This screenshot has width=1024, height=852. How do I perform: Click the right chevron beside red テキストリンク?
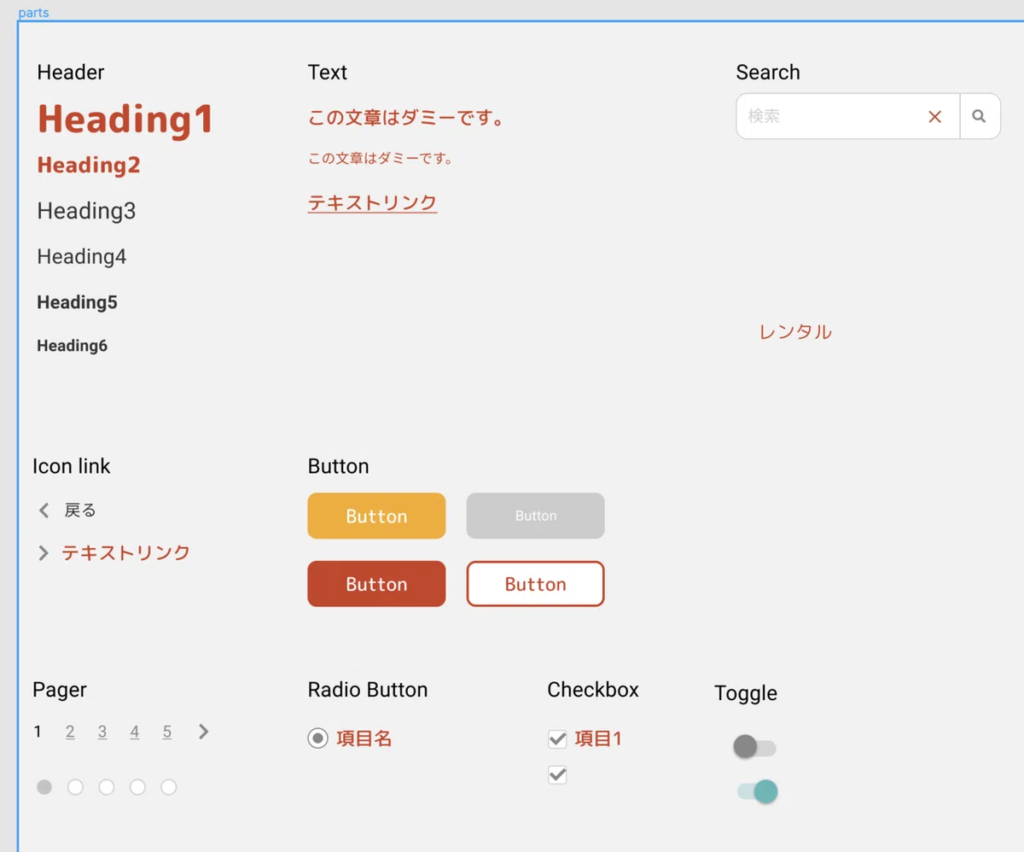pyautogui.click(x=43, y=553)
